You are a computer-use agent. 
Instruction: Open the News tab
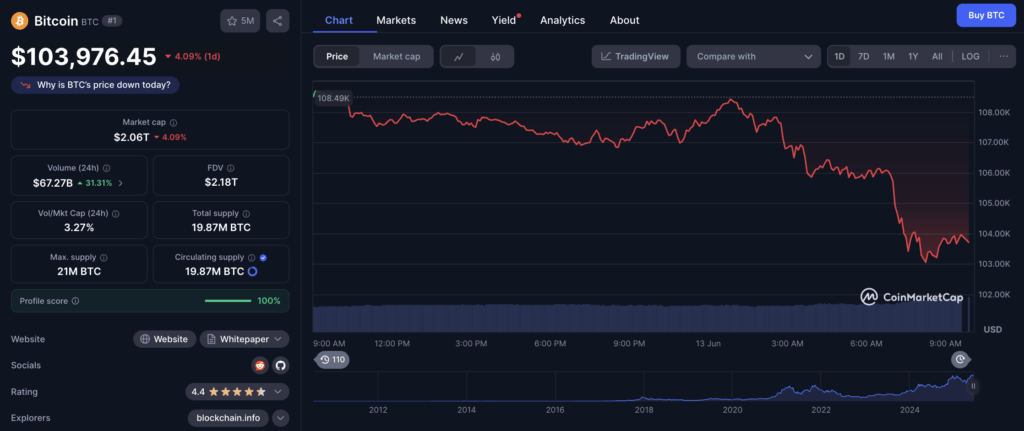point(454,20)
